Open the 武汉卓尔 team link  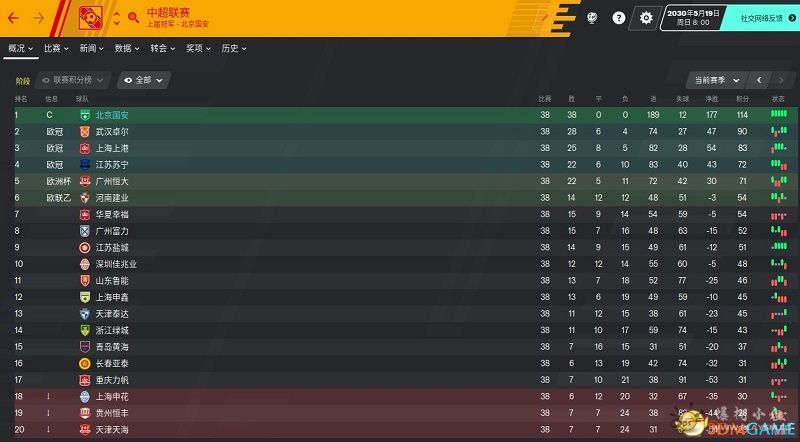pyautogui.click(x=111, y=132)
